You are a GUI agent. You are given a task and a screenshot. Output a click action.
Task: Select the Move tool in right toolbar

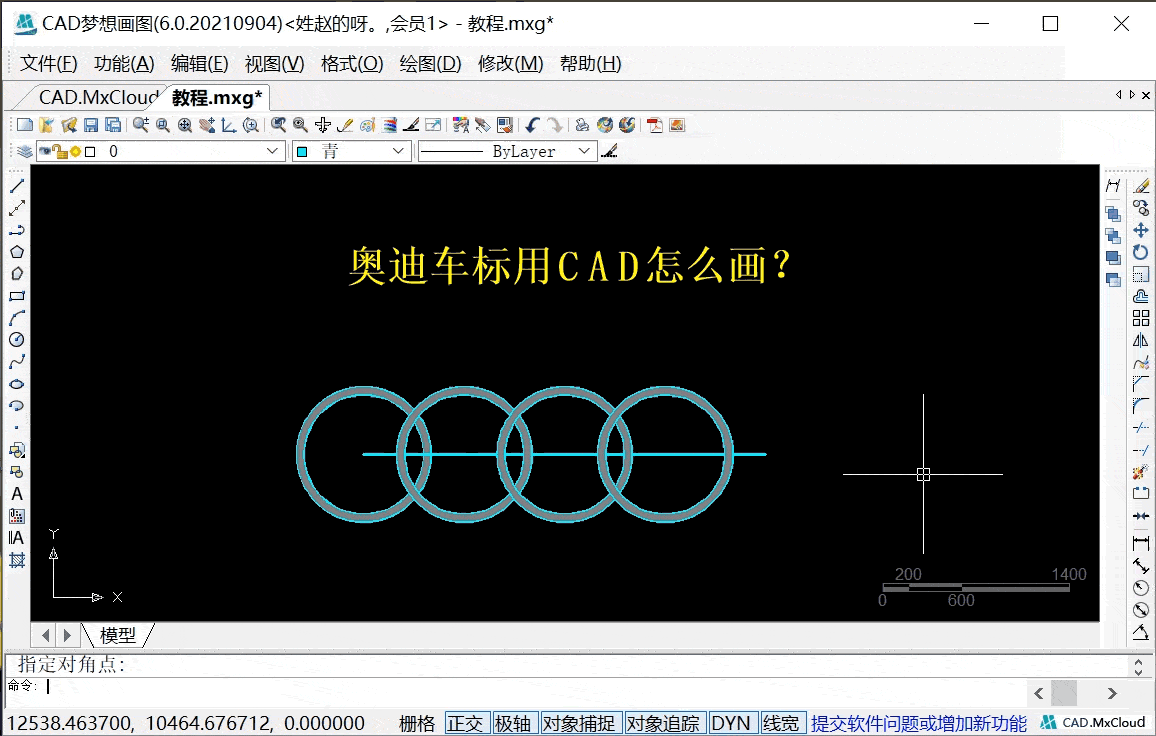coord(1141,230)
